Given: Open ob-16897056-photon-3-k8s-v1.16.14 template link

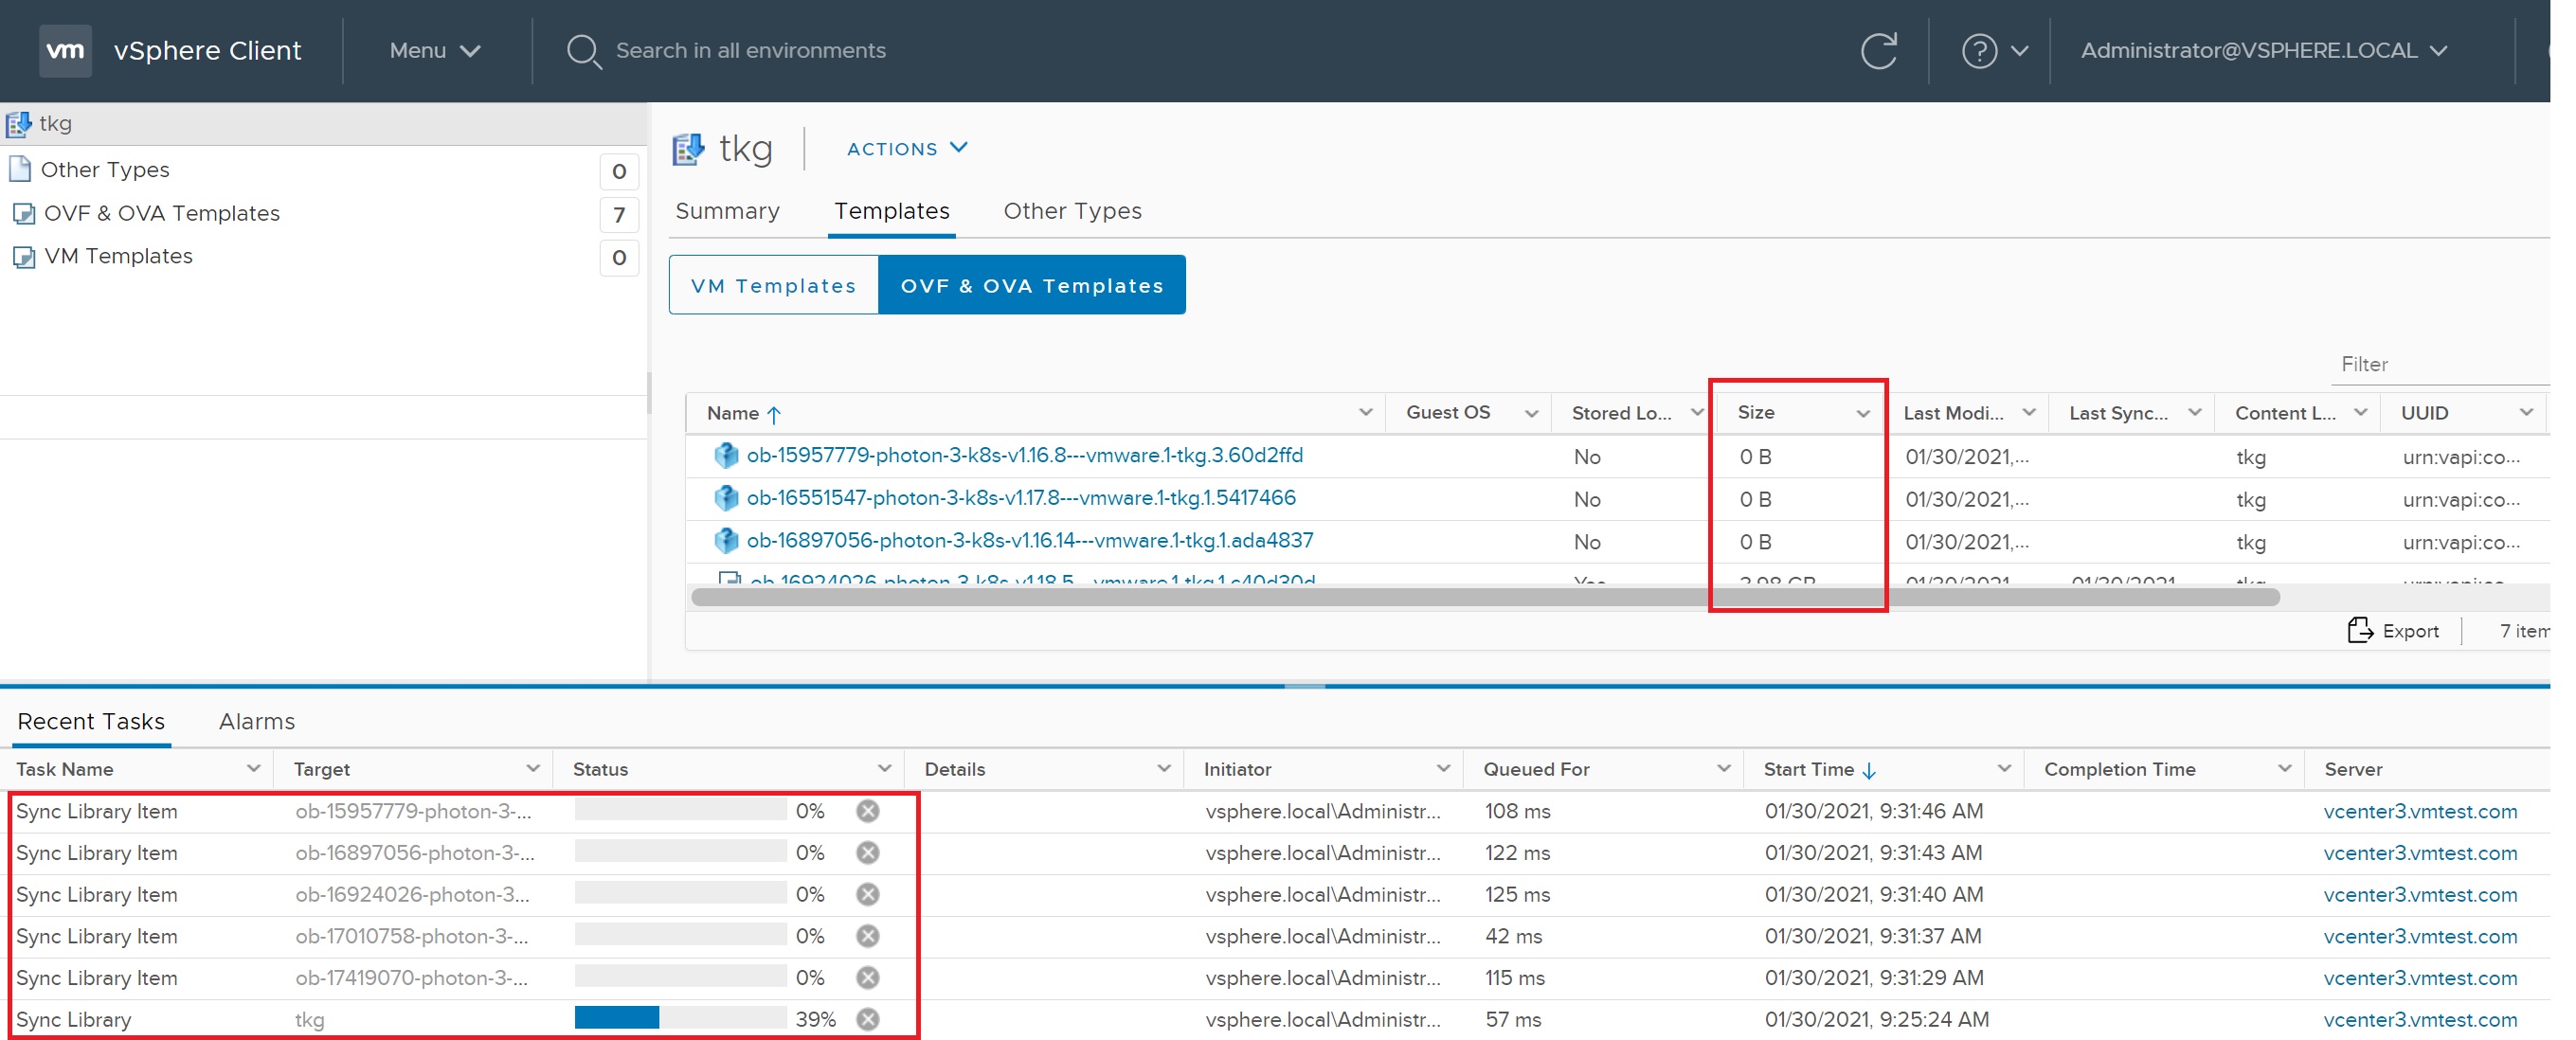Looking at the screenshot, I should (1029, 541).
